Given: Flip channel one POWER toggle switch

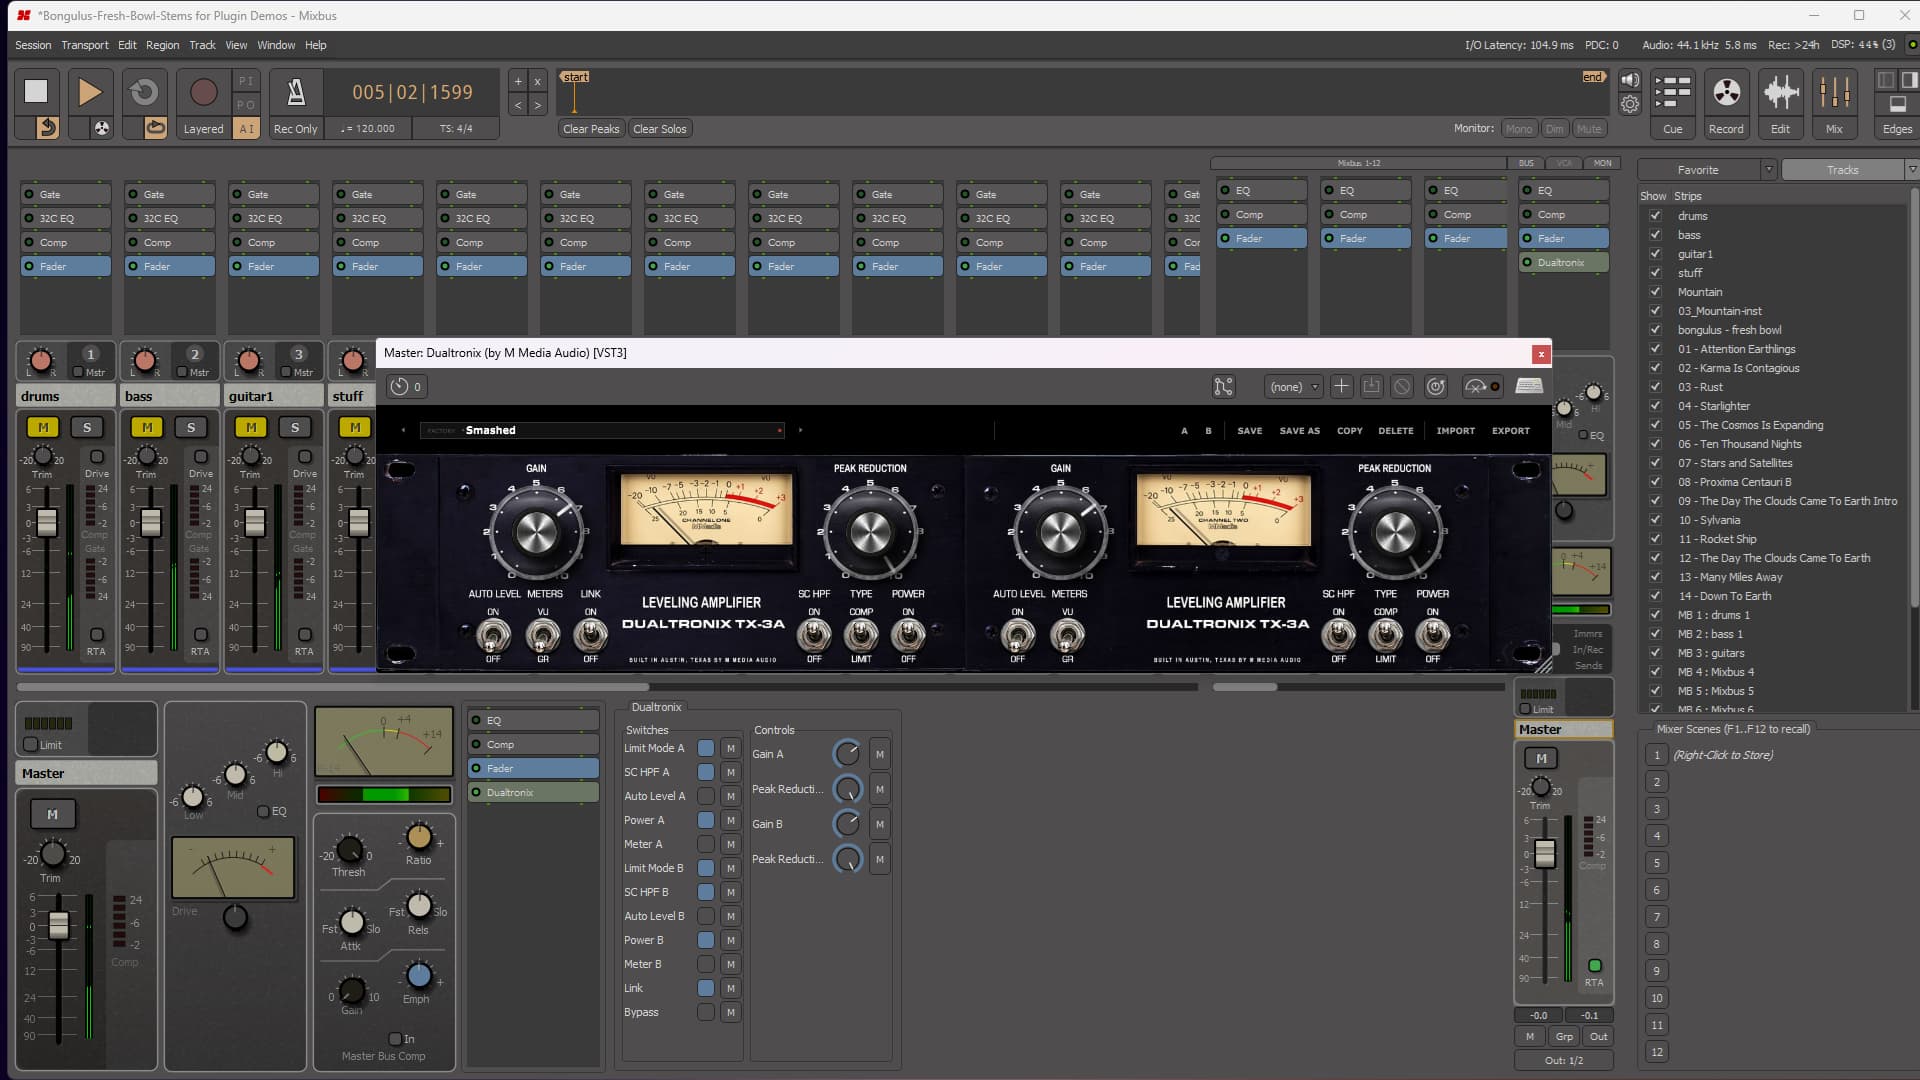Looking at the screenshot, I should pos(908,634).
